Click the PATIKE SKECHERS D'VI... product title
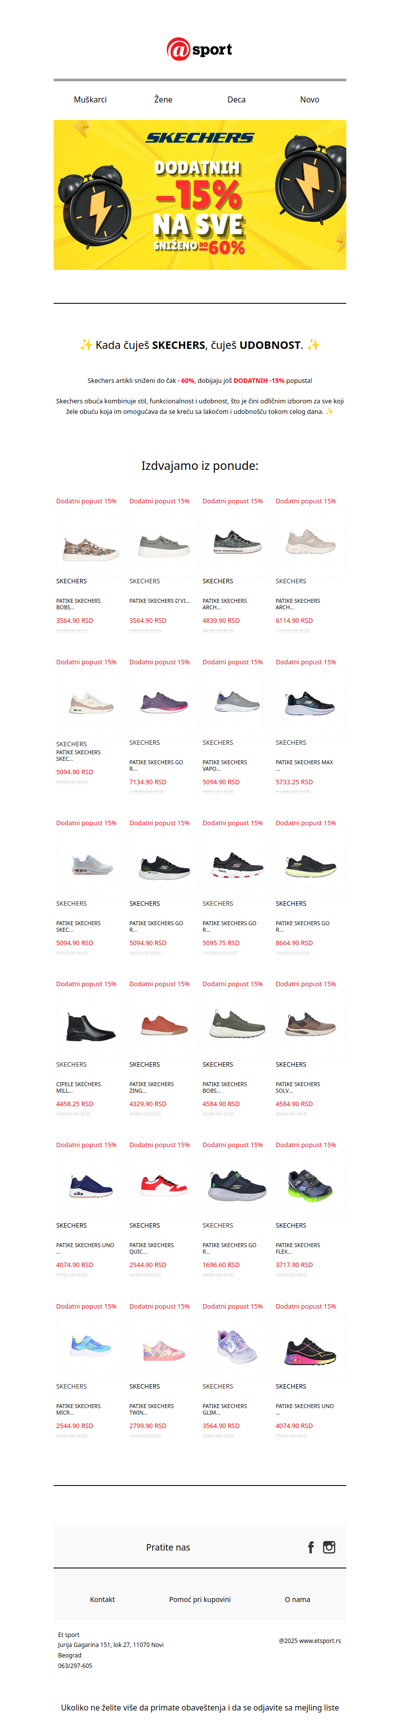This screenshot has height=1728, width=400. point(159,601)
